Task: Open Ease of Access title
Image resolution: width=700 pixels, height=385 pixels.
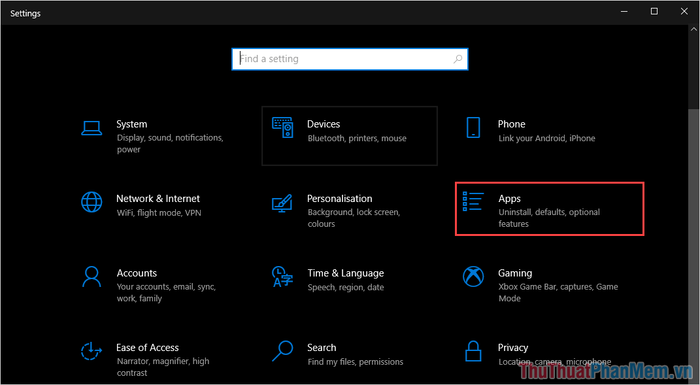Action: [147, 347]
